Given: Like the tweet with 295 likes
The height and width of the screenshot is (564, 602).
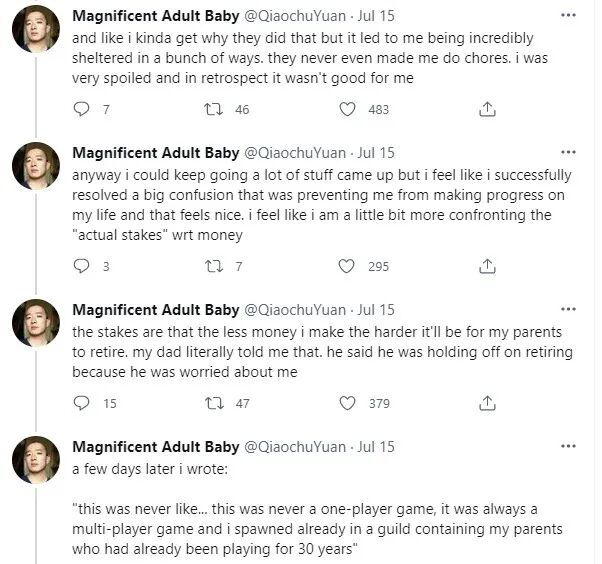Looking at the screenshot, I should 347,266.
